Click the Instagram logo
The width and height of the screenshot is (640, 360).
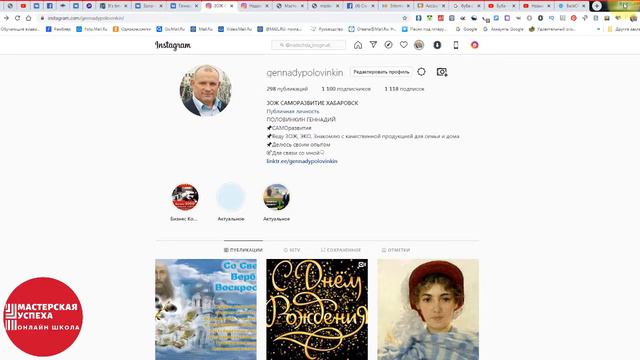coord(173,45)
